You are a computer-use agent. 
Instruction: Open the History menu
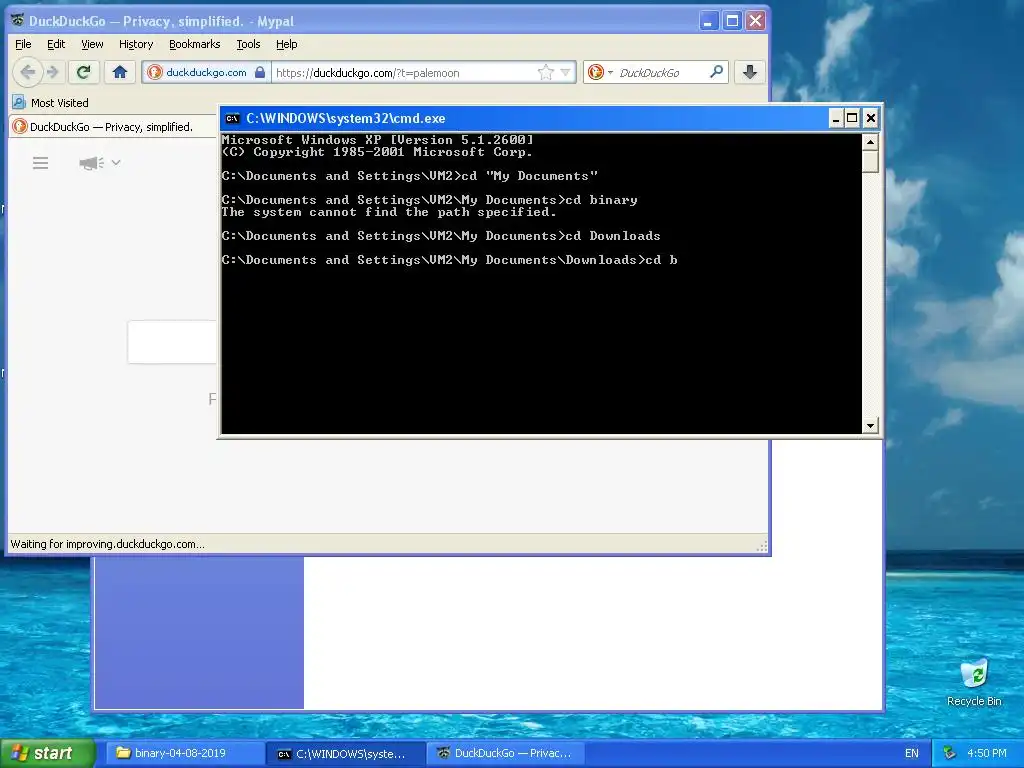coord(136,44)
